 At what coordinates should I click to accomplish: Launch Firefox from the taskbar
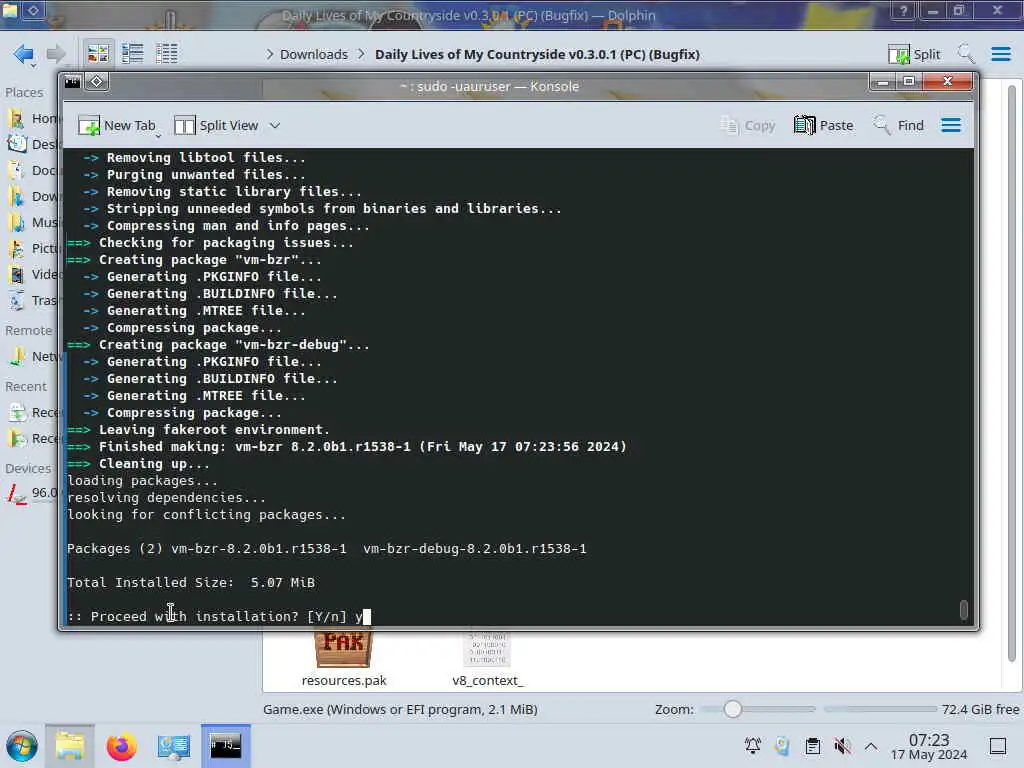click(121, 746)
